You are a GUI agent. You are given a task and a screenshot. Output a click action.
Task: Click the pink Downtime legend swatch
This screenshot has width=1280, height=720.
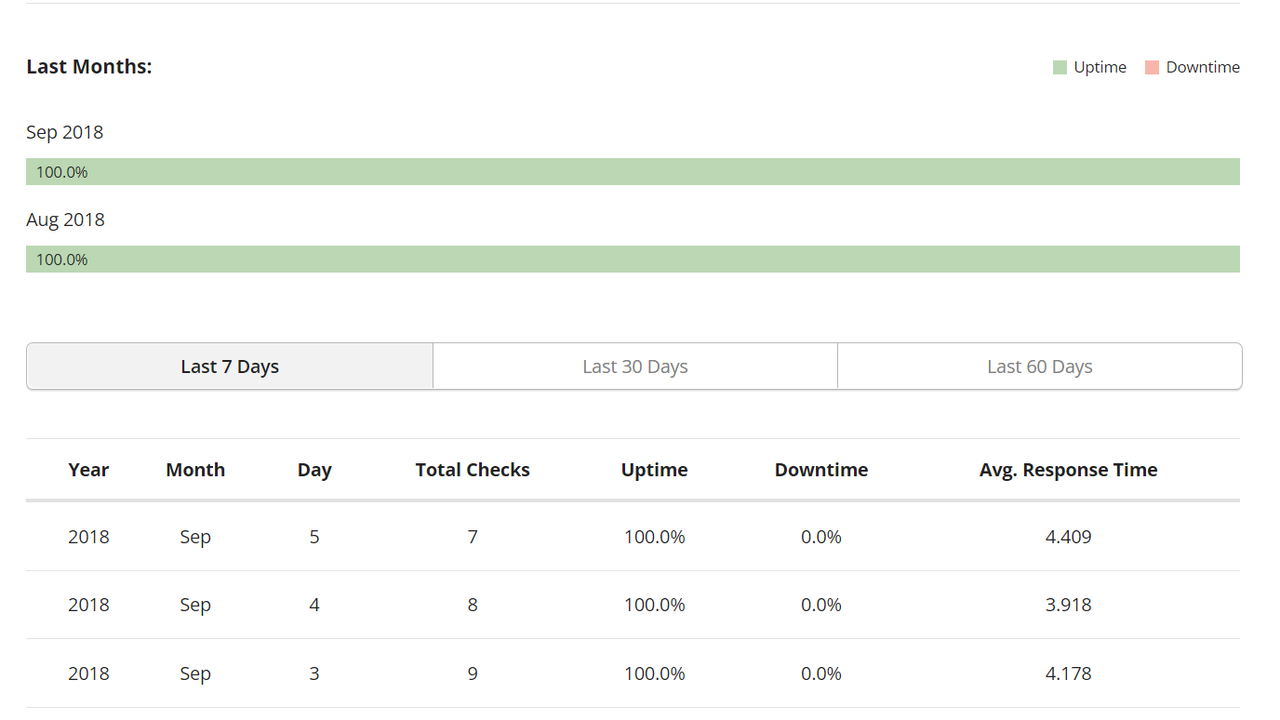point(1152,68)
